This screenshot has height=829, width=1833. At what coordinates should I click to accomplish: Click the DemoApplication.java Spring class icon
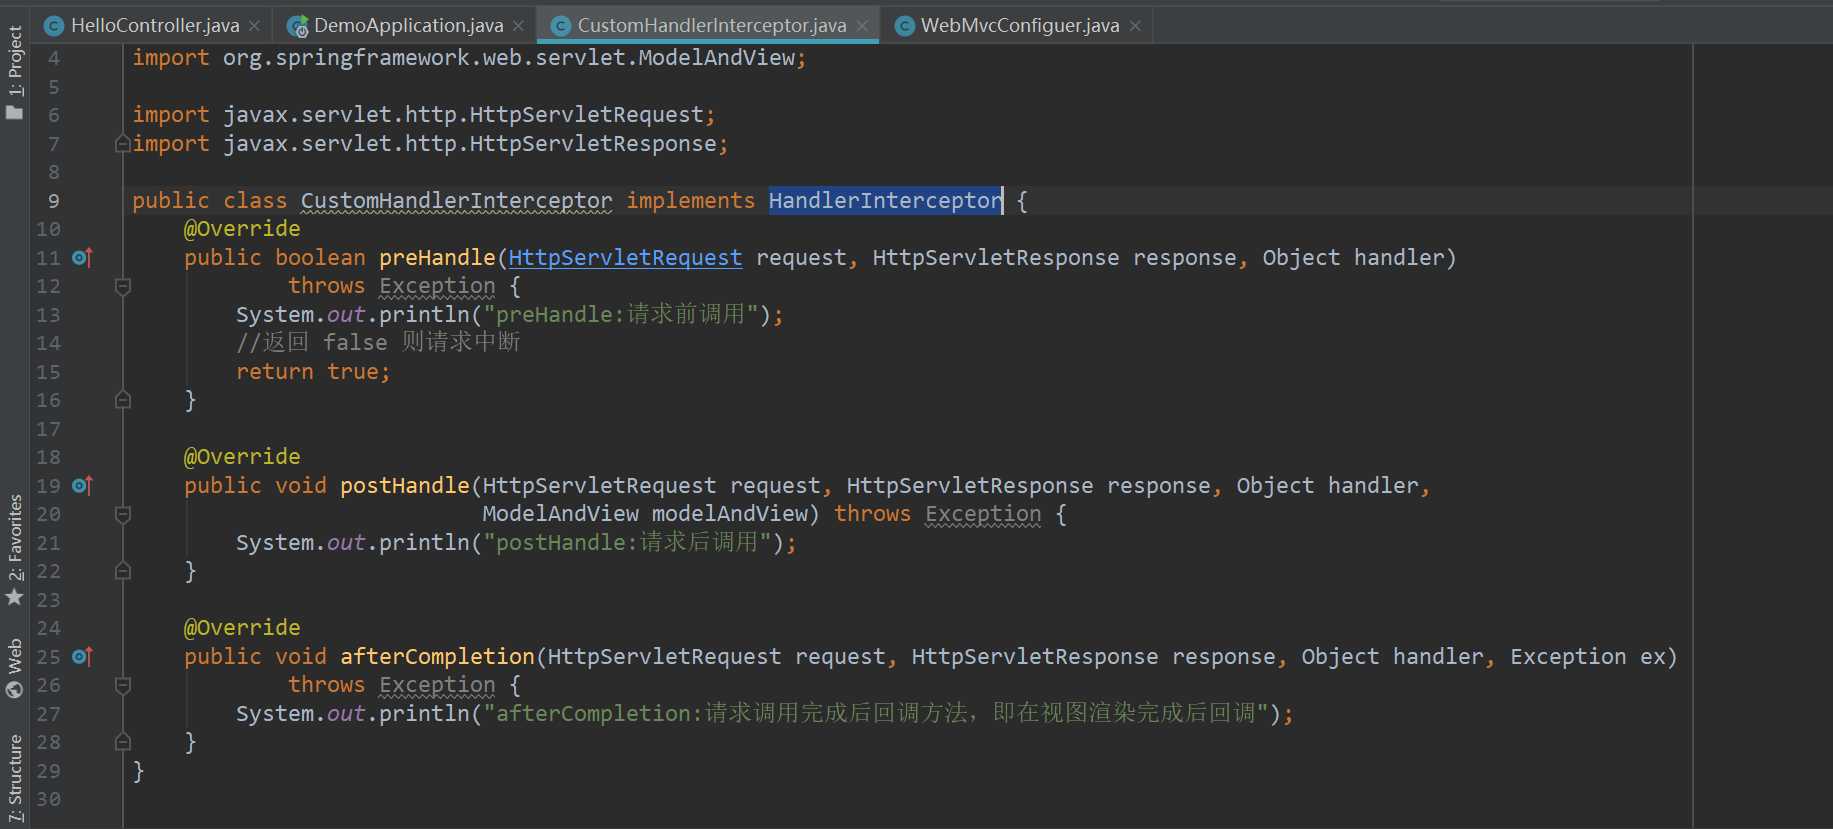click(x=297, y=26)
